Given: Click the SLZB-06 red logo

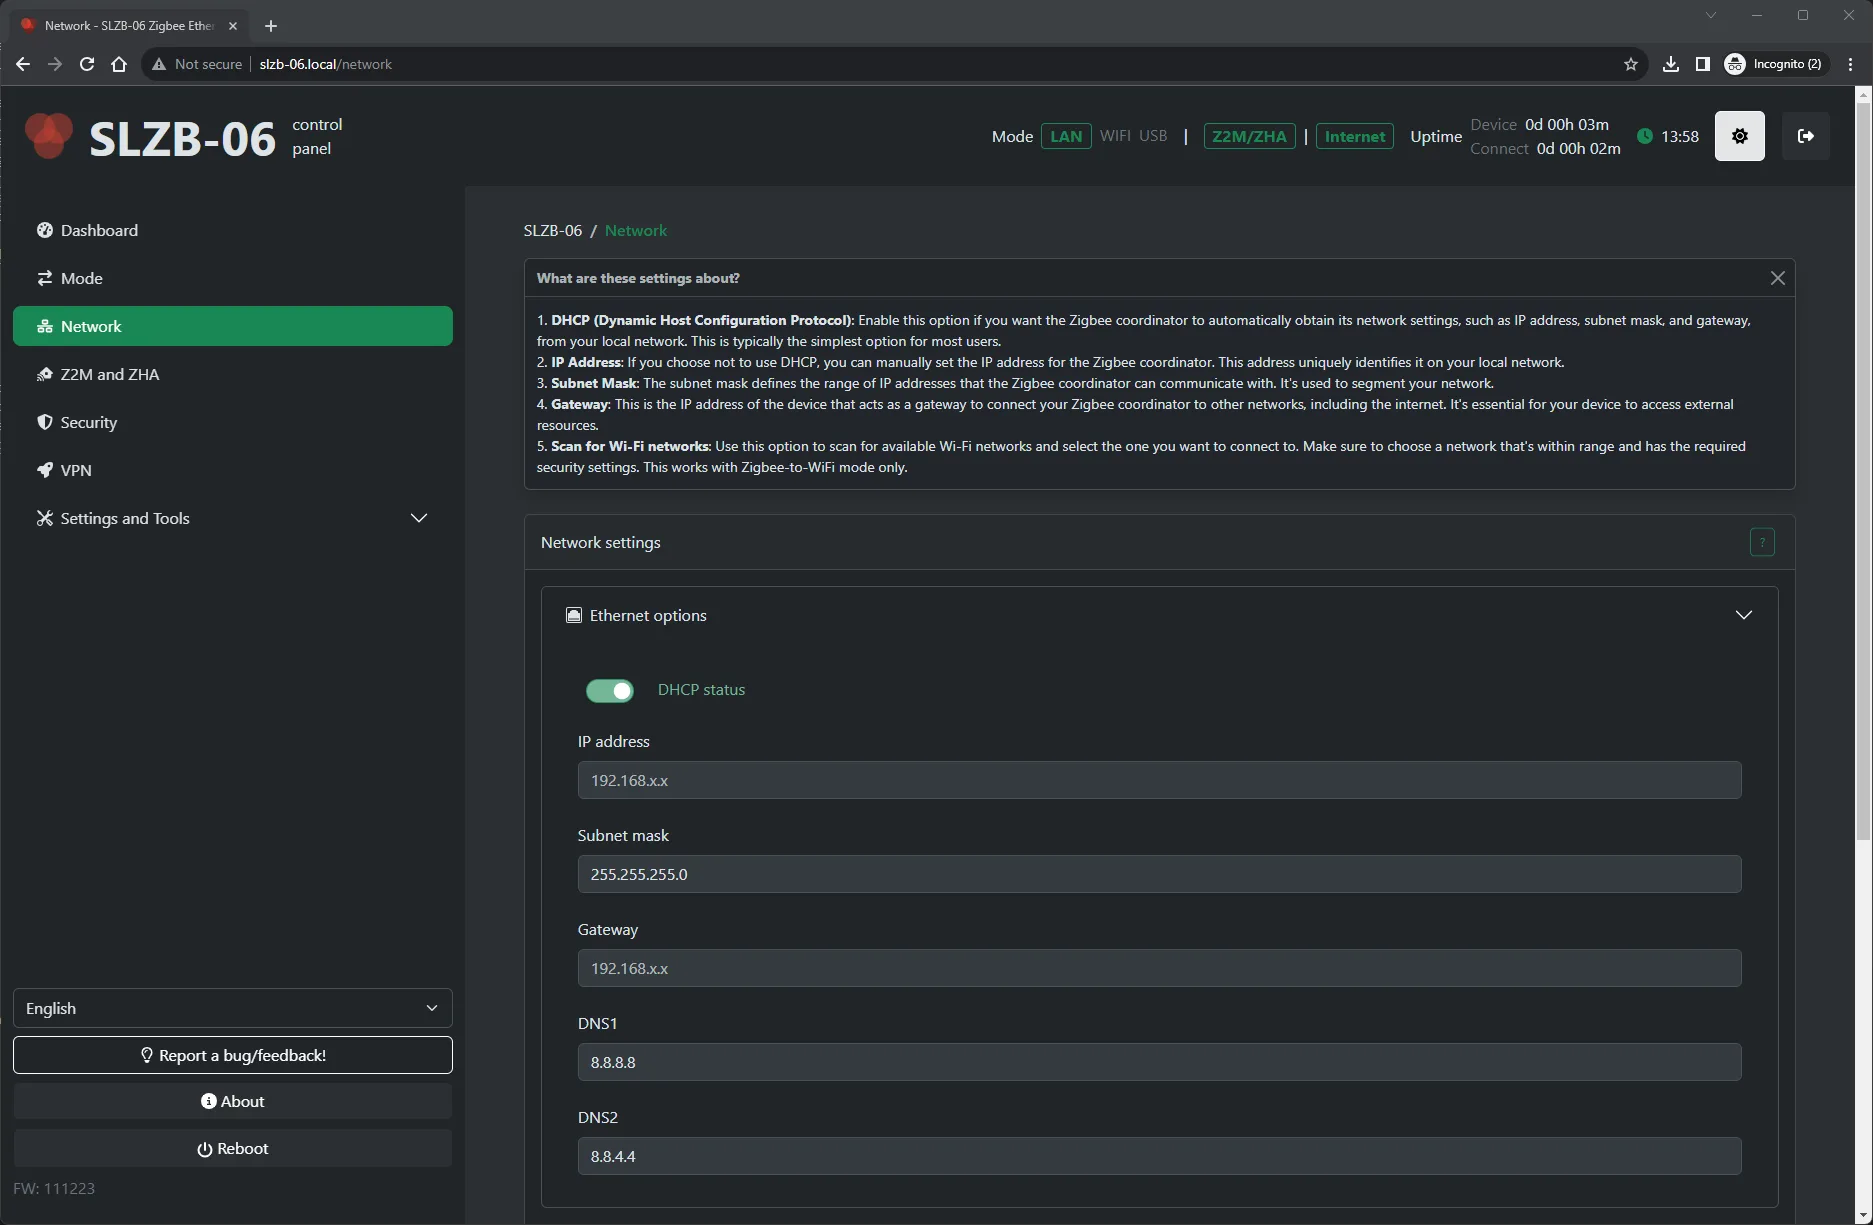Looking at the screenshot, I should click(x=48, y=136).
